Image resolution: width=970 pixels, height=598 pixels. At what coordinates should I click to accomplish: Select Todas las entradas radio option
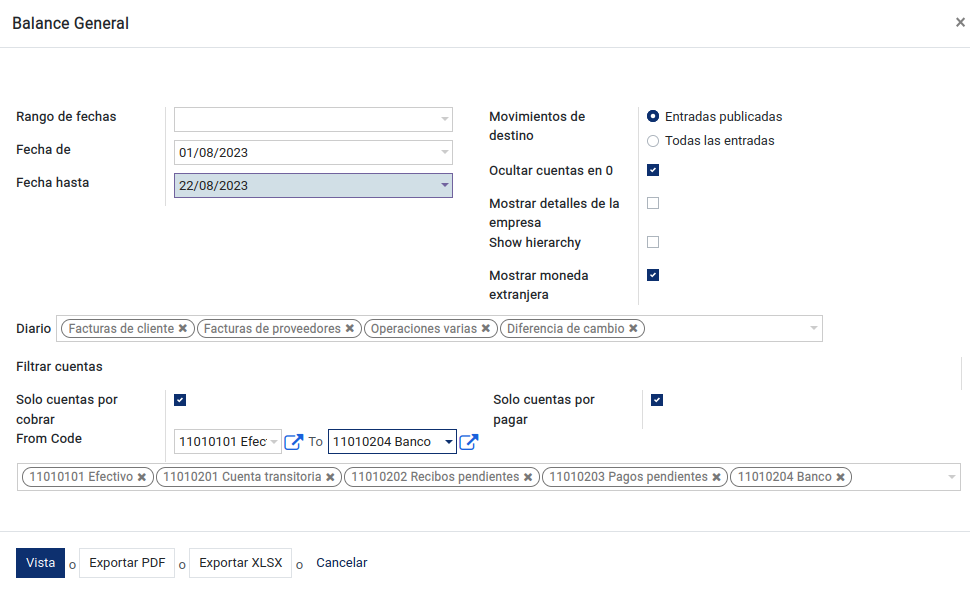[653, 141]
